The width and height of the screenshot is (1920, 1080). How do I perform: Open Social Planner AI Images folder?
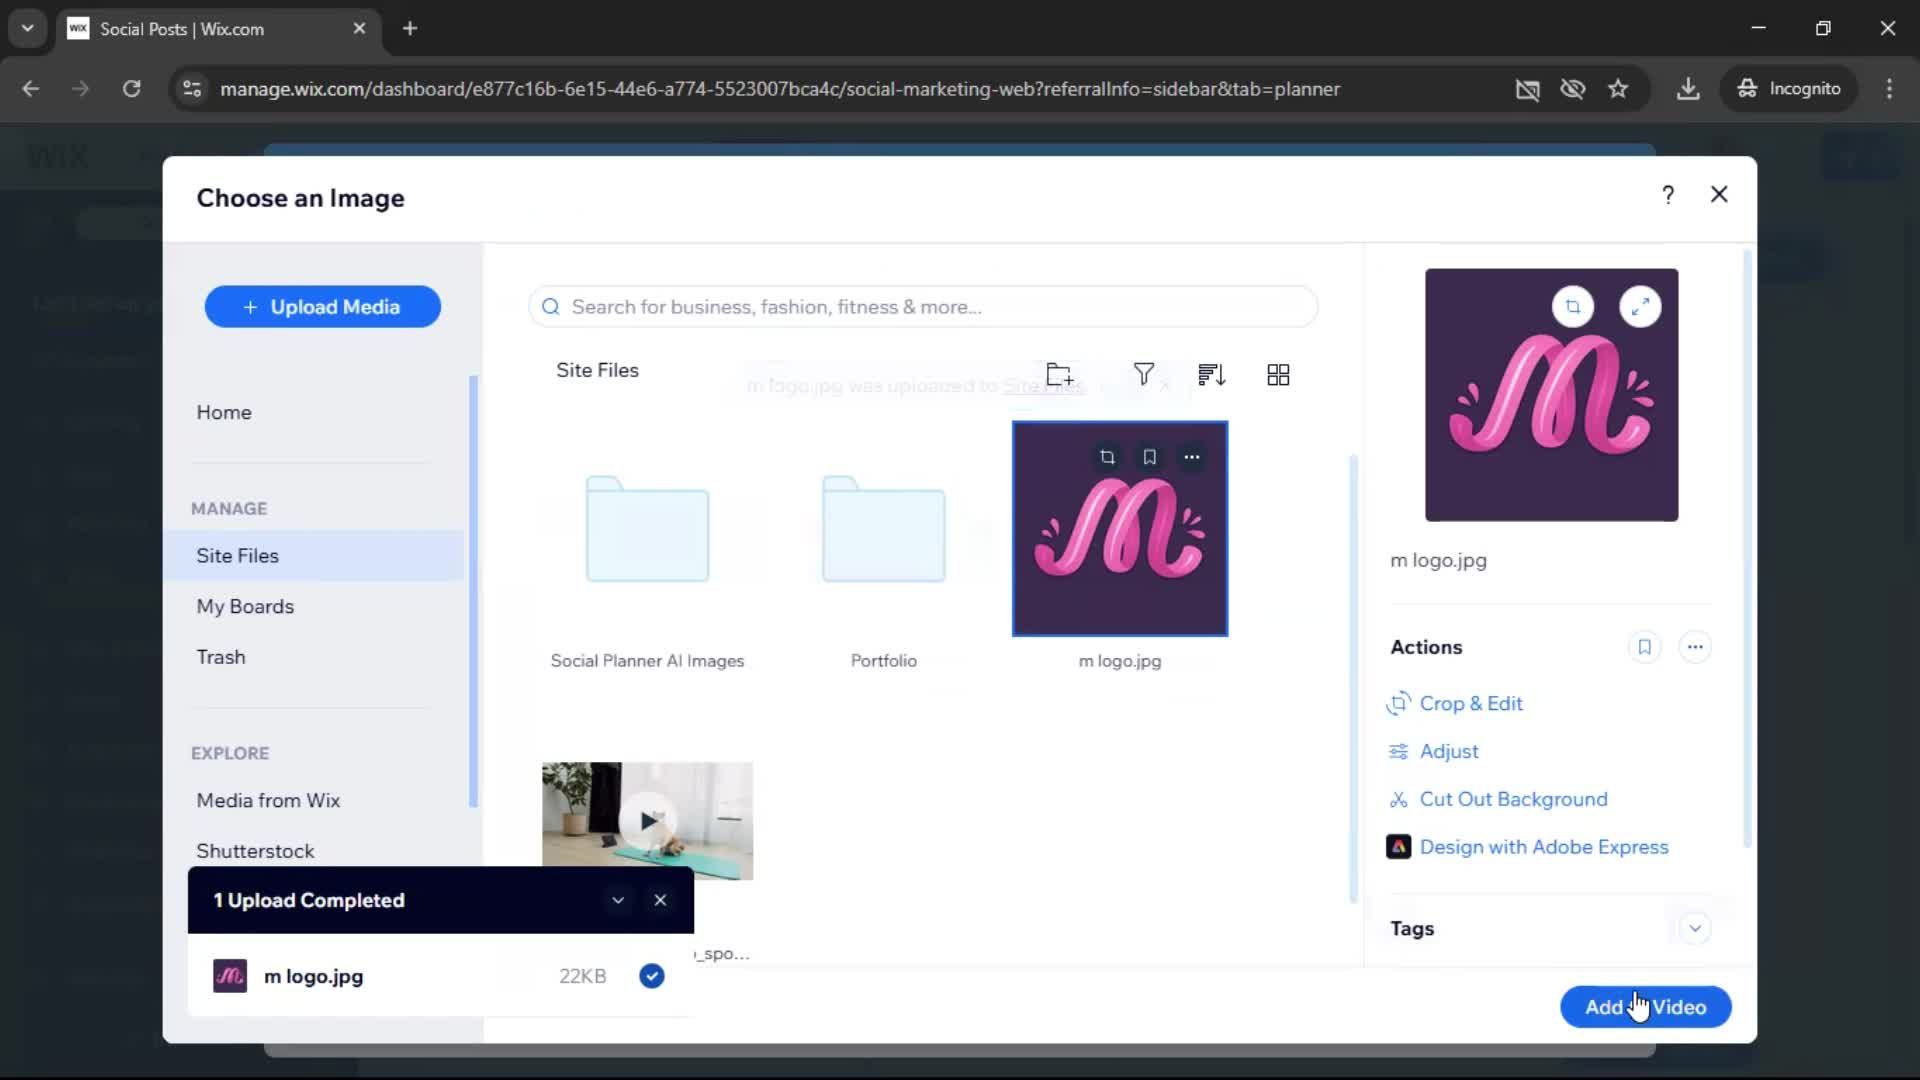(647, 530)
